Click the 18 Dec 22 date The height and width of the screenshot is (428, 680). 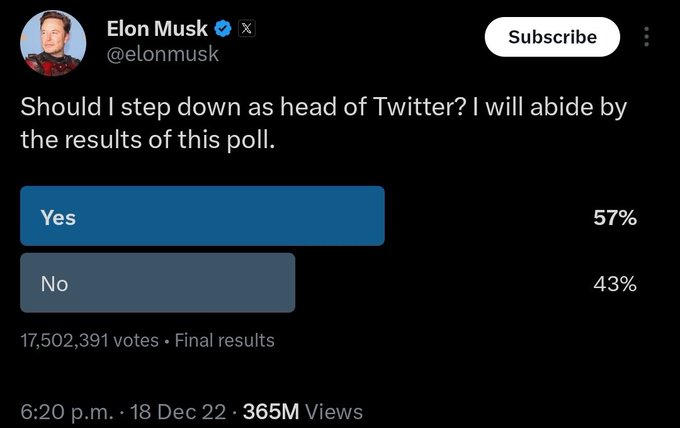178,412
